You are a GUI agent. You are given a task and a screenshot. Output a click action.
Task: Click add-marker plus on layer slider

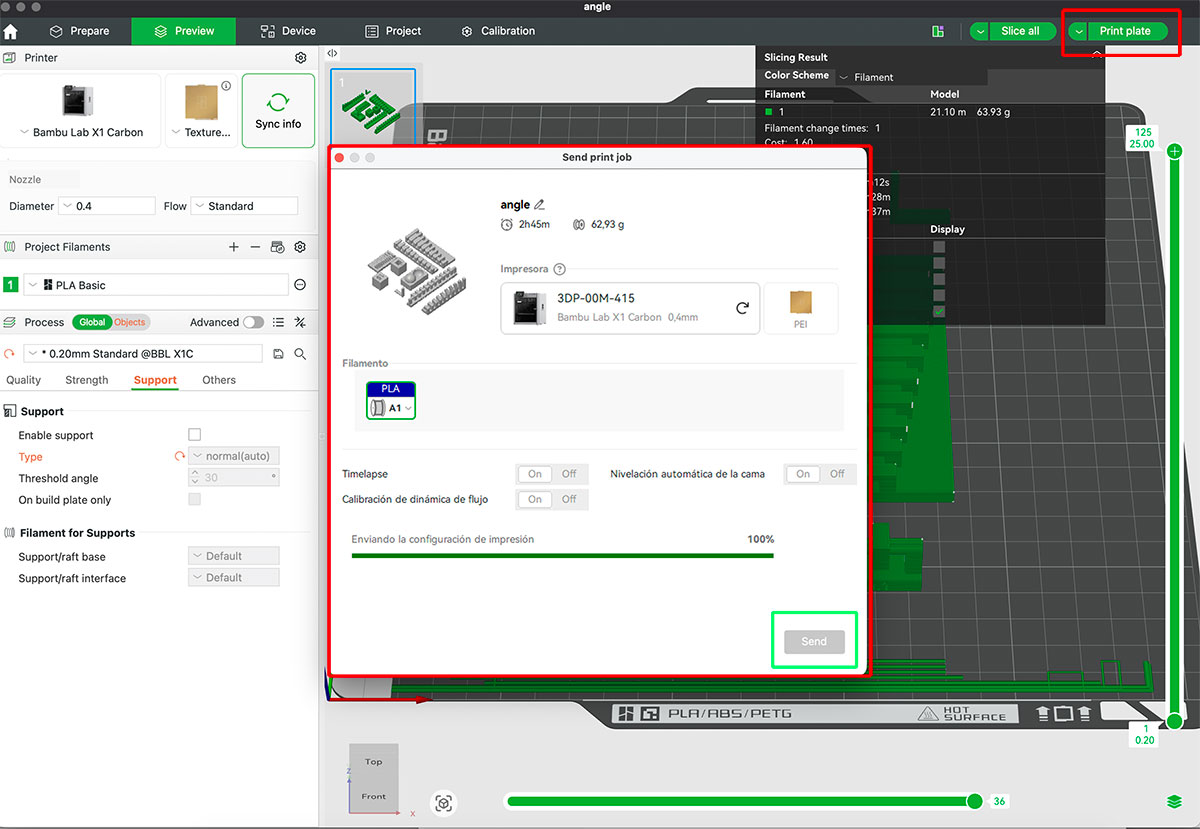(1175, 151)
